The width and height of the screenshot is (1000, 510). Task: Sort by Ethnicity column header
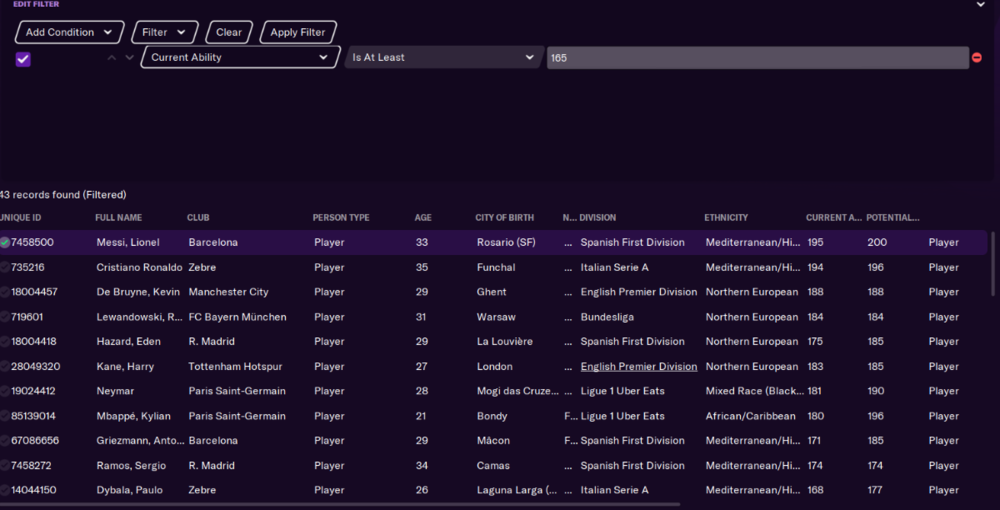pyautogui.click(x=726, y=217)
